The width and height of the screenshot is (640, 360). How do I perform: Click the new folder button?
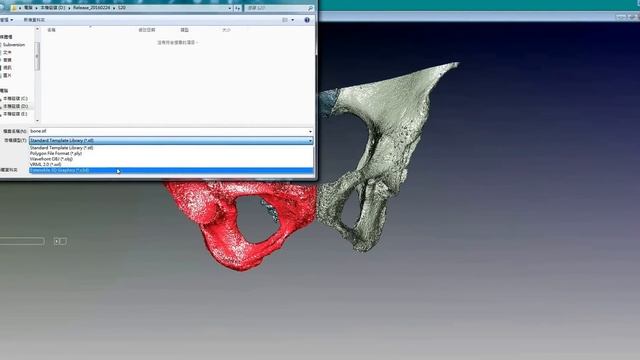pos(34,20)
